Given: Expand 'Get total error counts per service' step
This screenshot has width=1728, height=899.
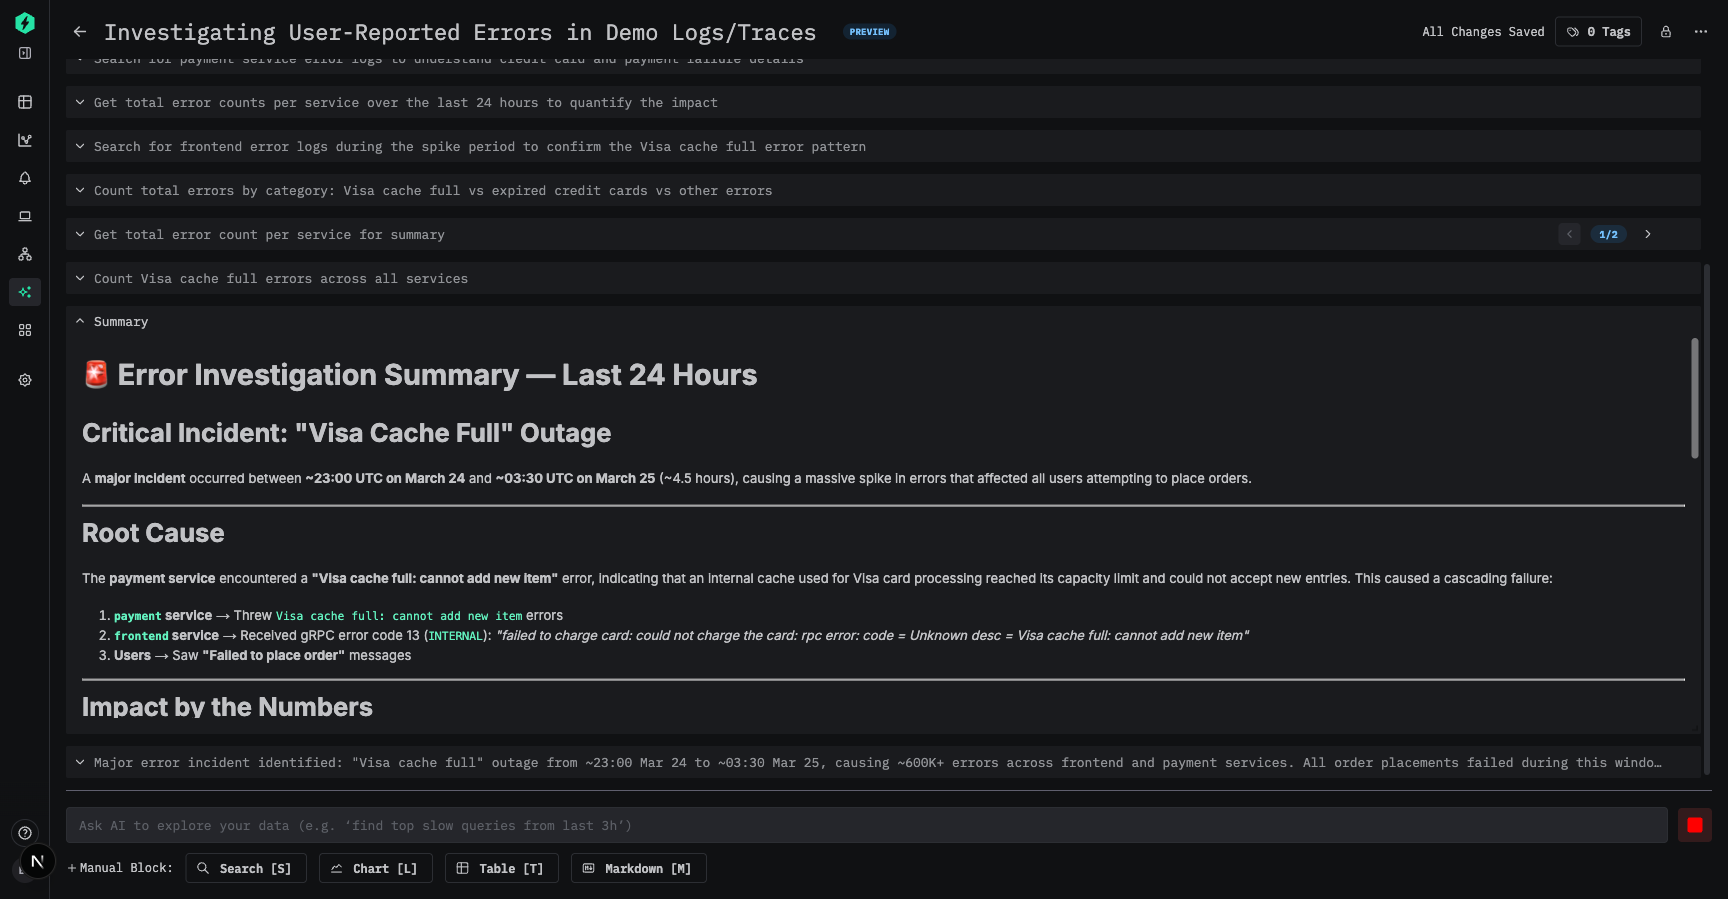Looking at the screenshot, I should pos(80,103).
